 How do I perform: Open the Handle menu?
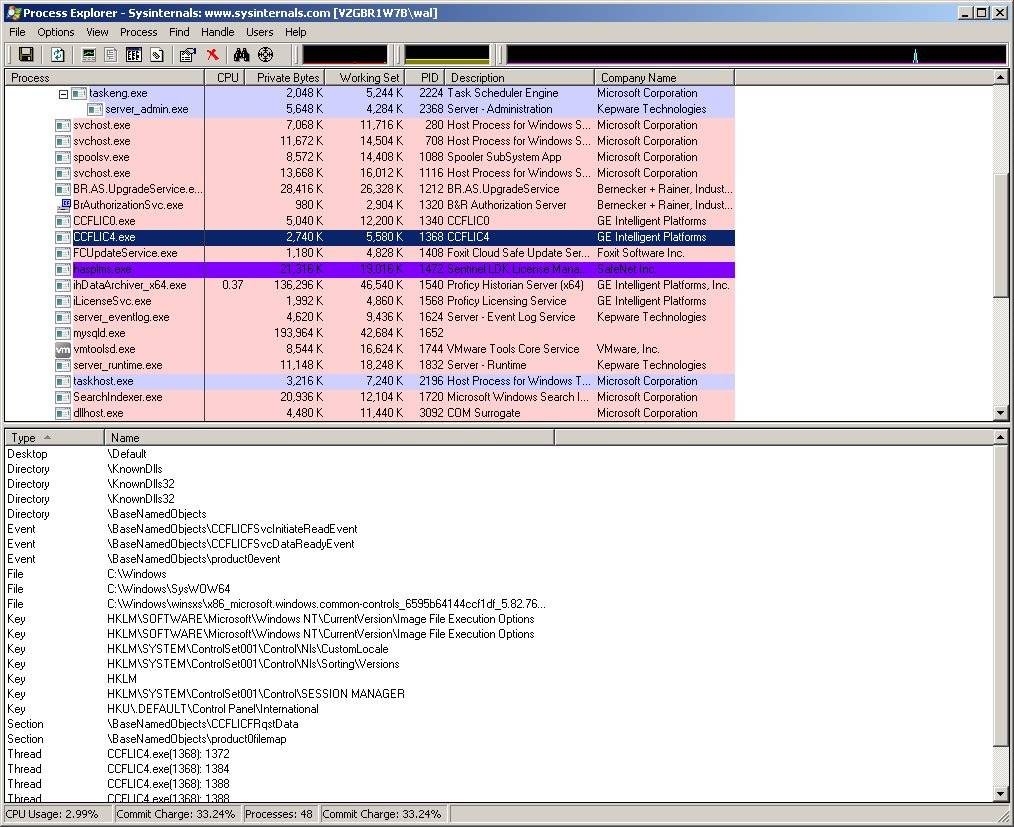217,32
